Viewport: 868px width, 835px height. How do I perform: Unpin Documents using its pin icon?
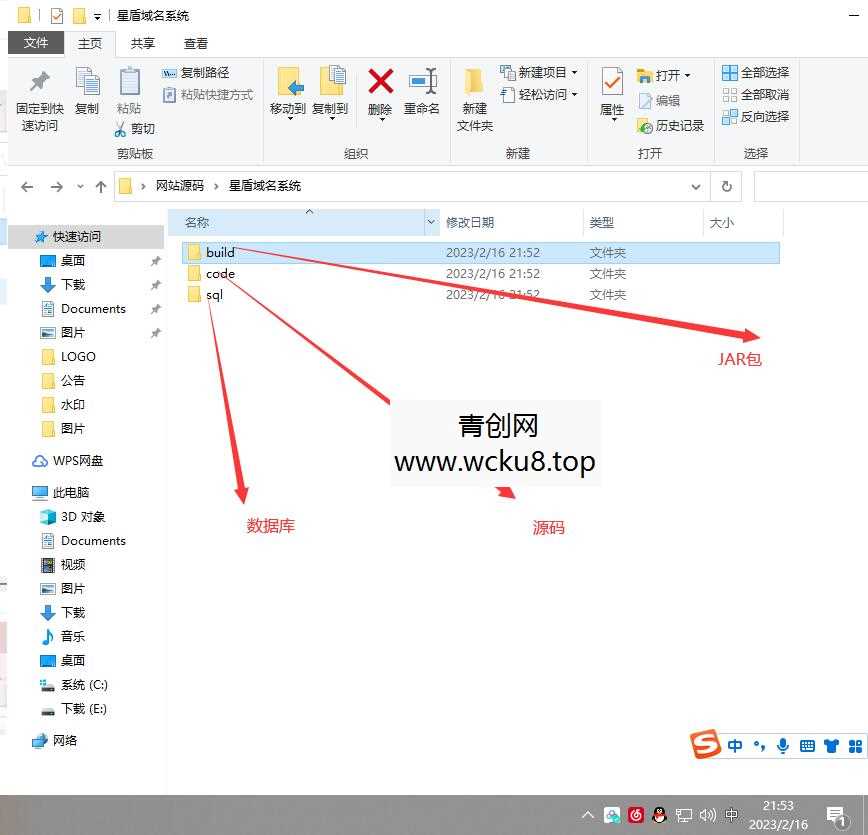(x=155, y=309)
